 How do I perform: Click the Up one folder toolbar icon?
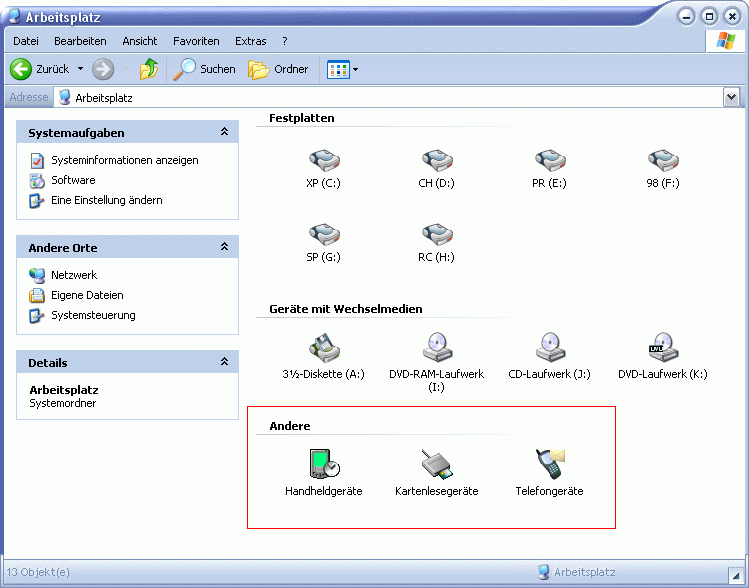[149, 69]
